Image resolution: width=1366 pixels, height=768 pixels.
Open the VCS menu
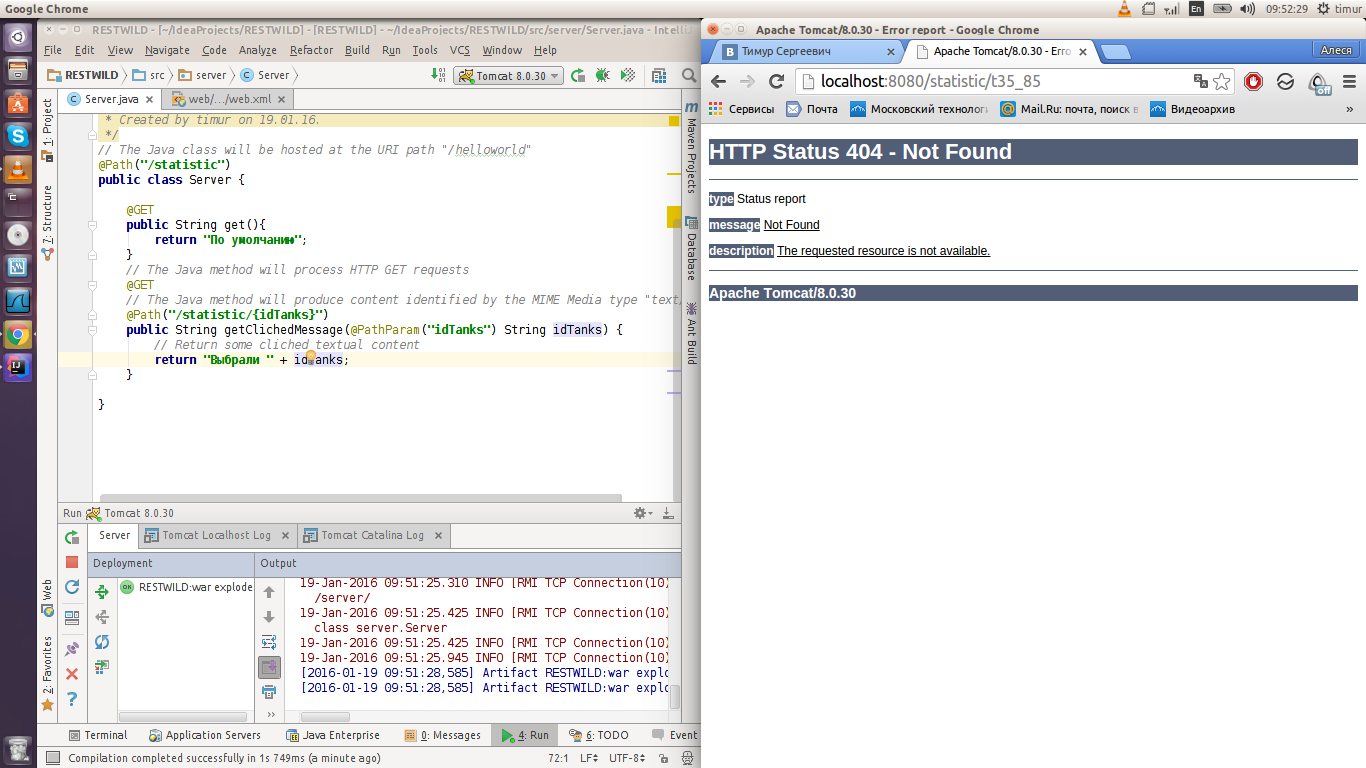pos(459,50)
